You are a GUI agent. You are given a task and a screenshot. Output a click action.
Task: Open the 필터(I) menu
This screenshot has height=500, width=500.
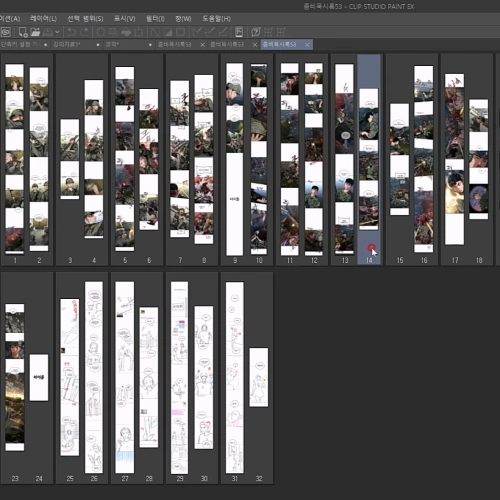click(x=155, y=18)
